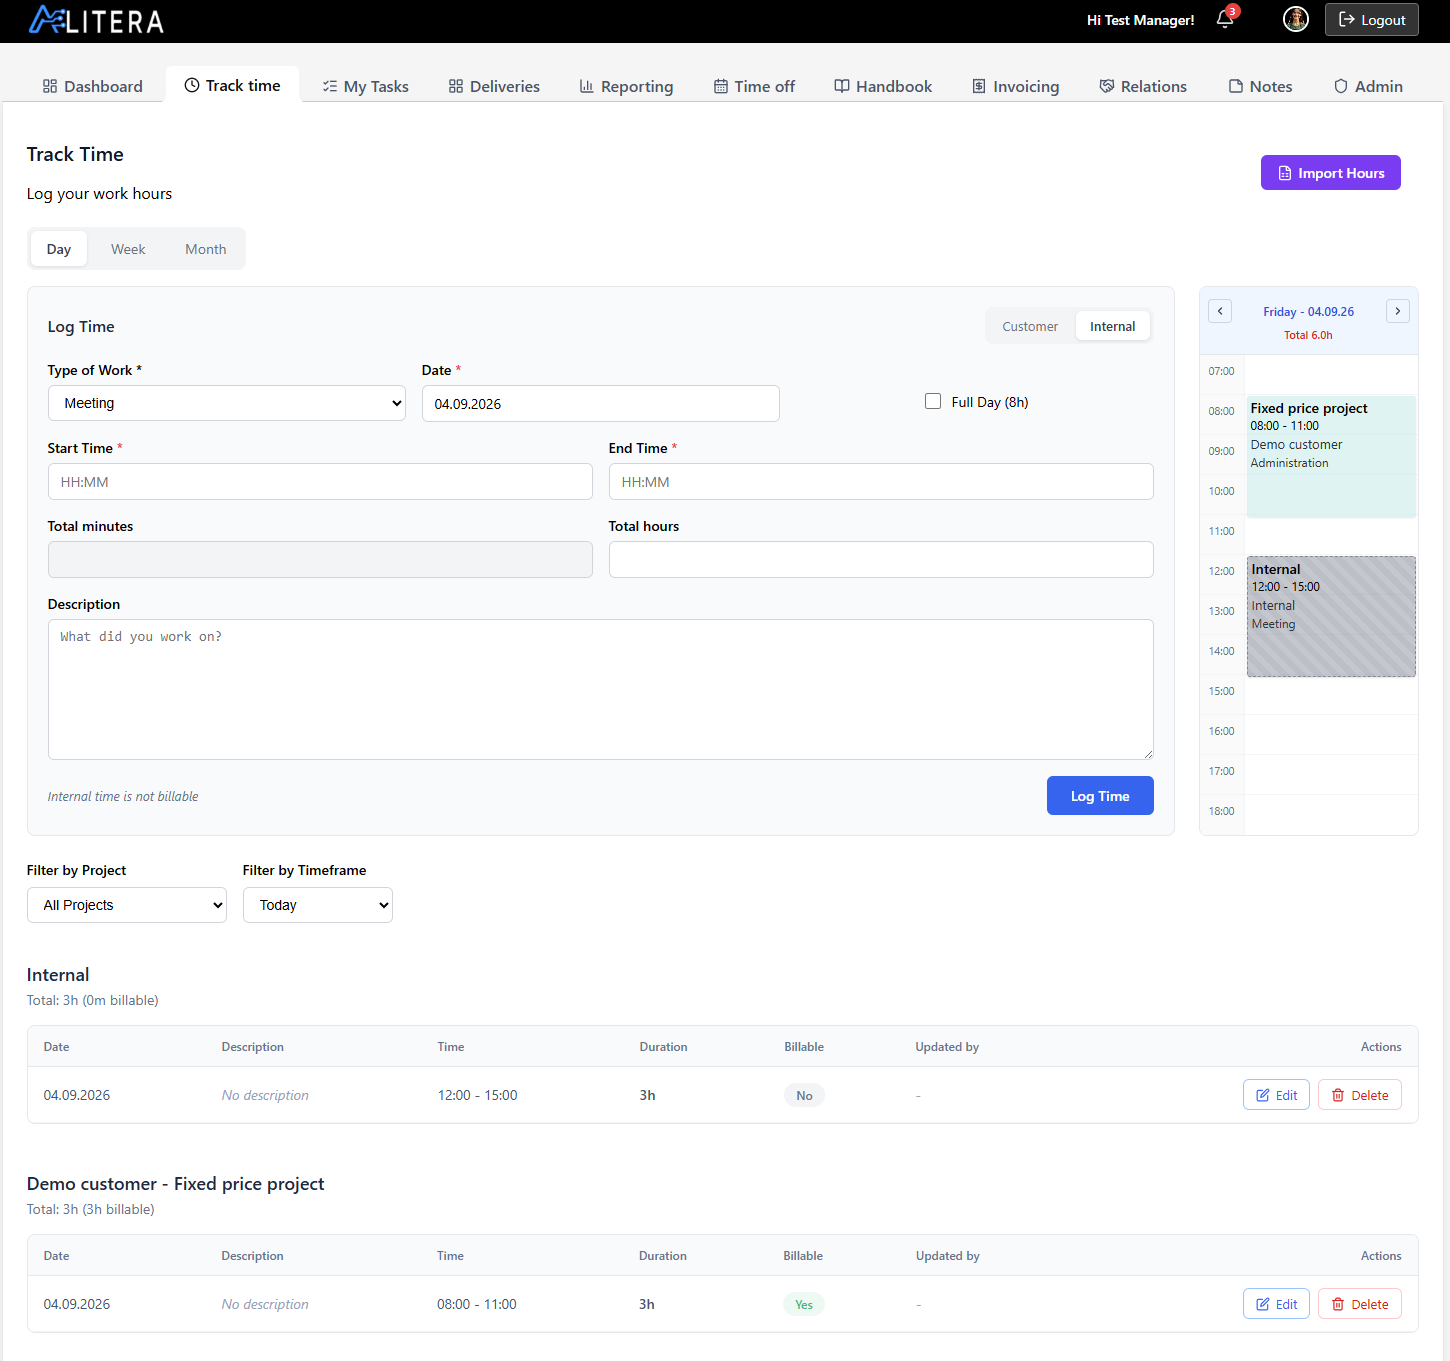This screenshot has width=1450, height=1361.
Task: Open the Relations tab
Action: pyautogui.click(x=1143, y=86)
